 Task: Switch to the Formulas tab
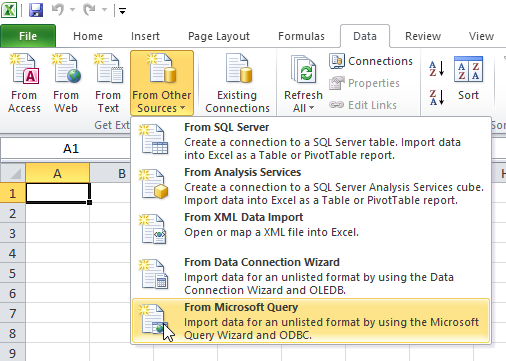pyautogui.click(x=301, y=36)
